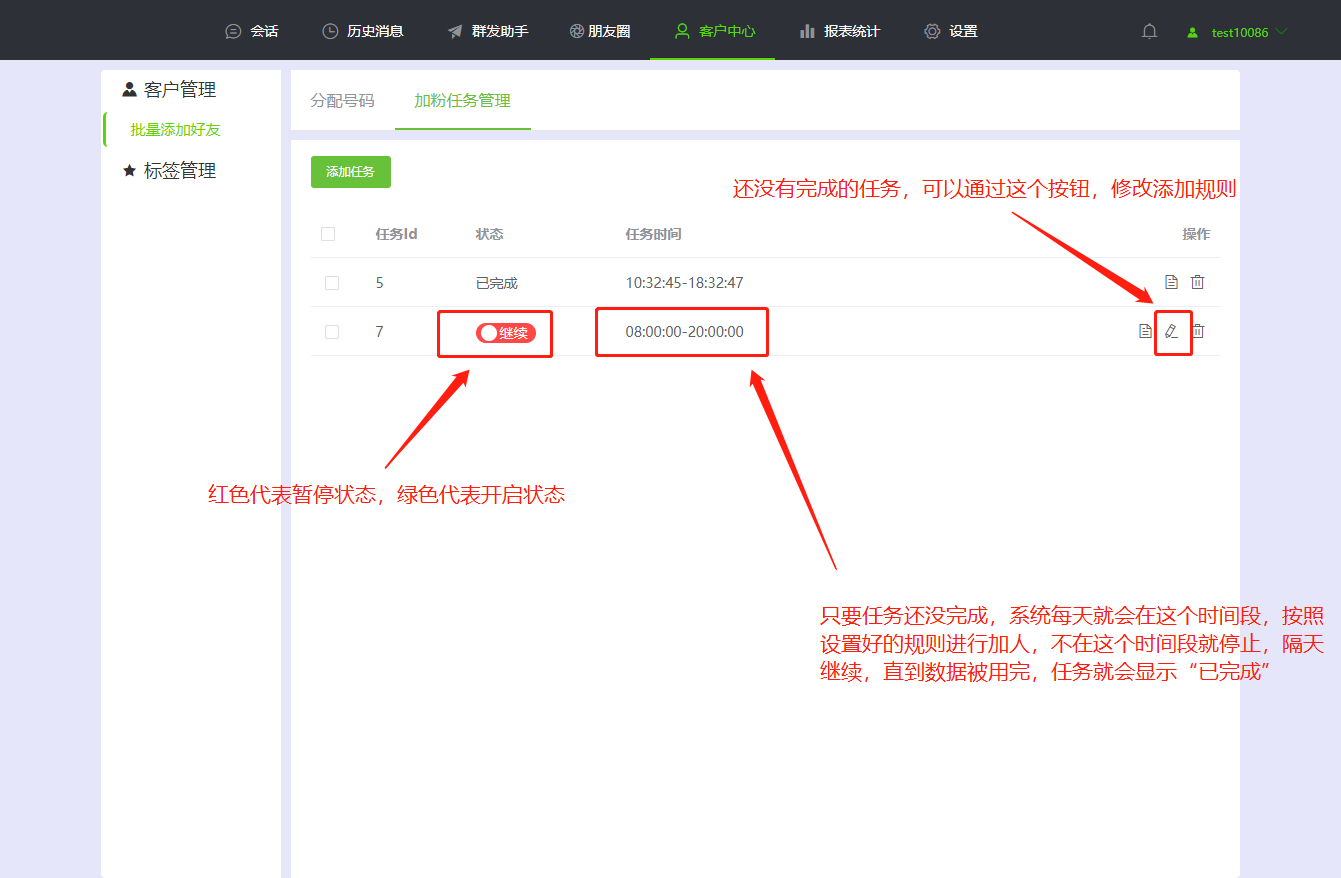The width and height of the screenshot is (1341, 878).
Task: Open the 历史消息 history tab
Action: pyautogui.click(x=363, y=31)
